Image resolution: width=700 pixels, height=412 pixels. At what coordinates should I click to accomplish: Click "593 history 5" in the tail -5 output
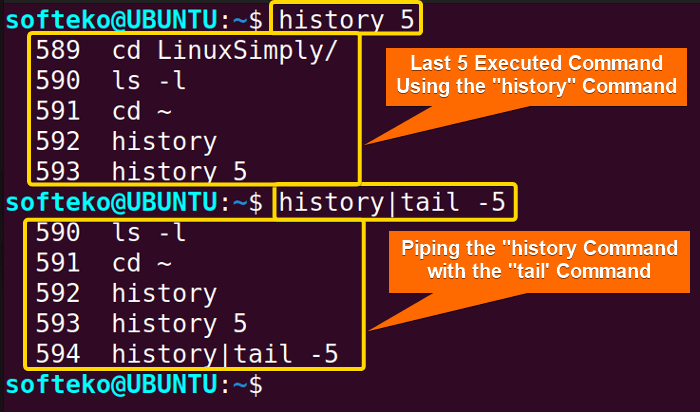(x=141, y=324)
